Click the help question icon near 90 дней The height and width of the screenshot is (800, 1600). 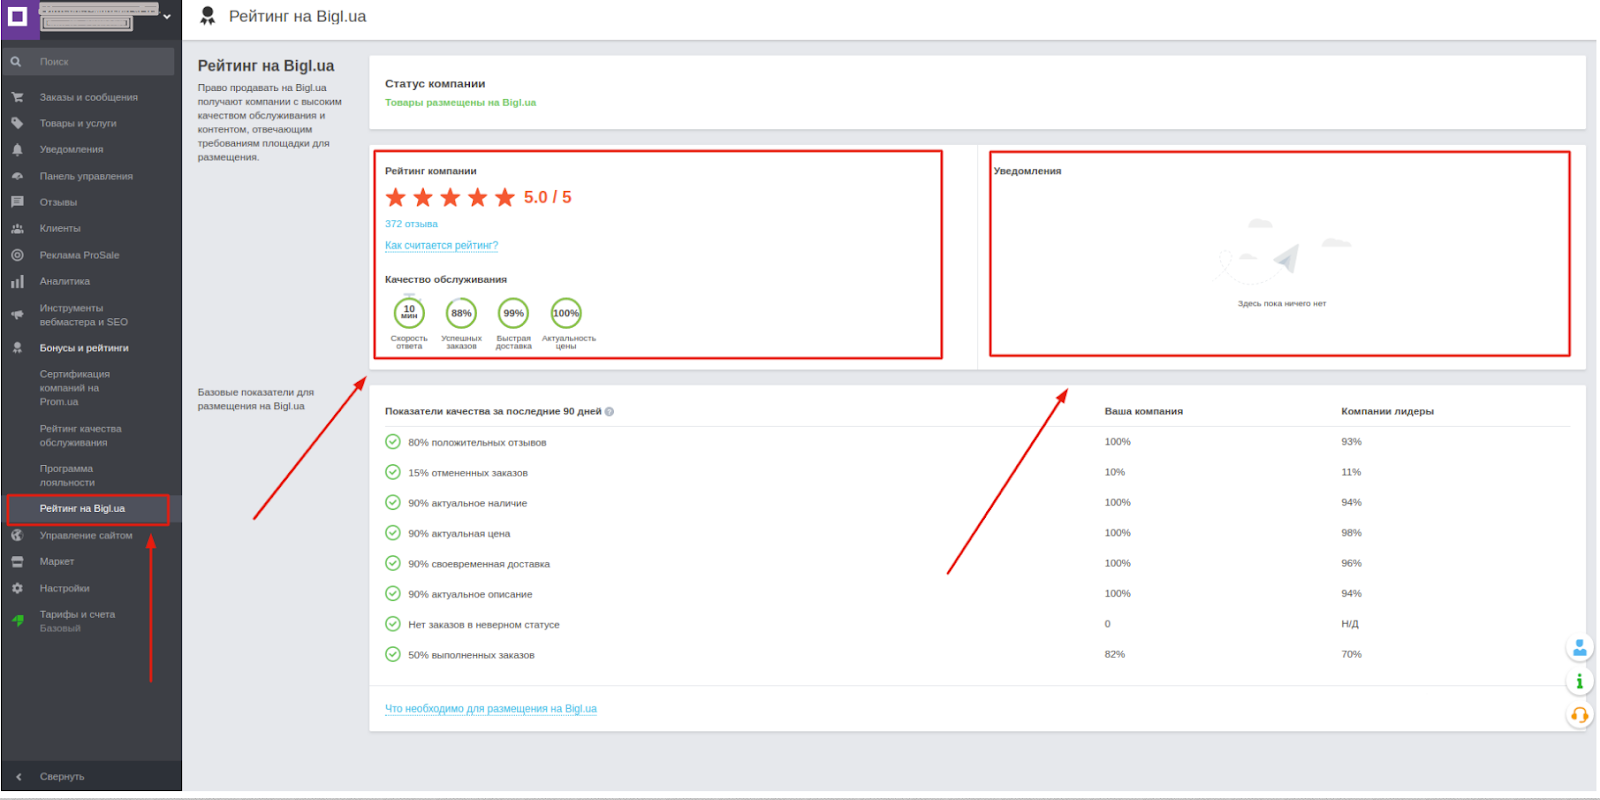pos(609,412)
